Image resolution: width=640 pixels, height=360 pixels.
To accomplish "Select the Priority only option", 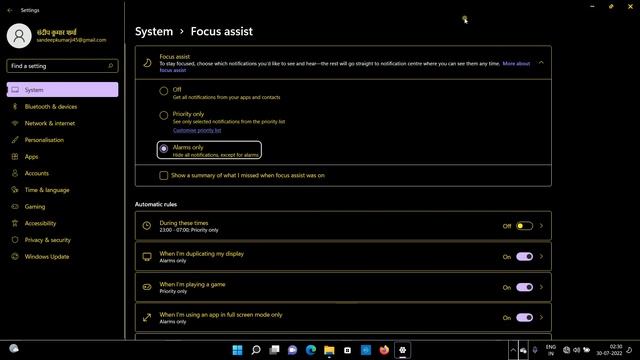I will click(x=164, y=115).
